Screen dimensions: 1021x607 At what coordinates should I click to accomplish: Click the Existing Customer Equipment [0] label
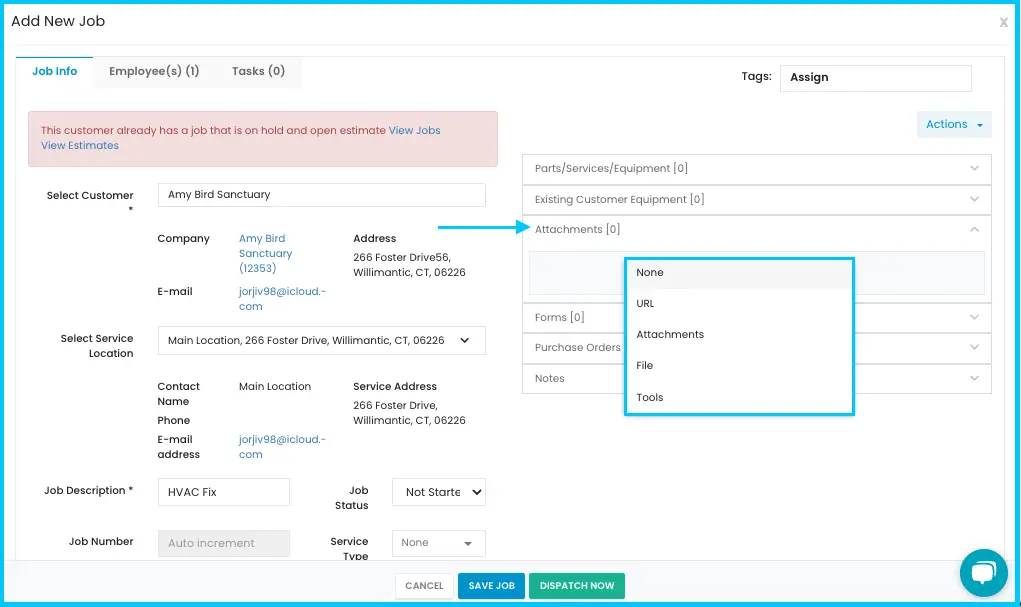pos(619,199)
